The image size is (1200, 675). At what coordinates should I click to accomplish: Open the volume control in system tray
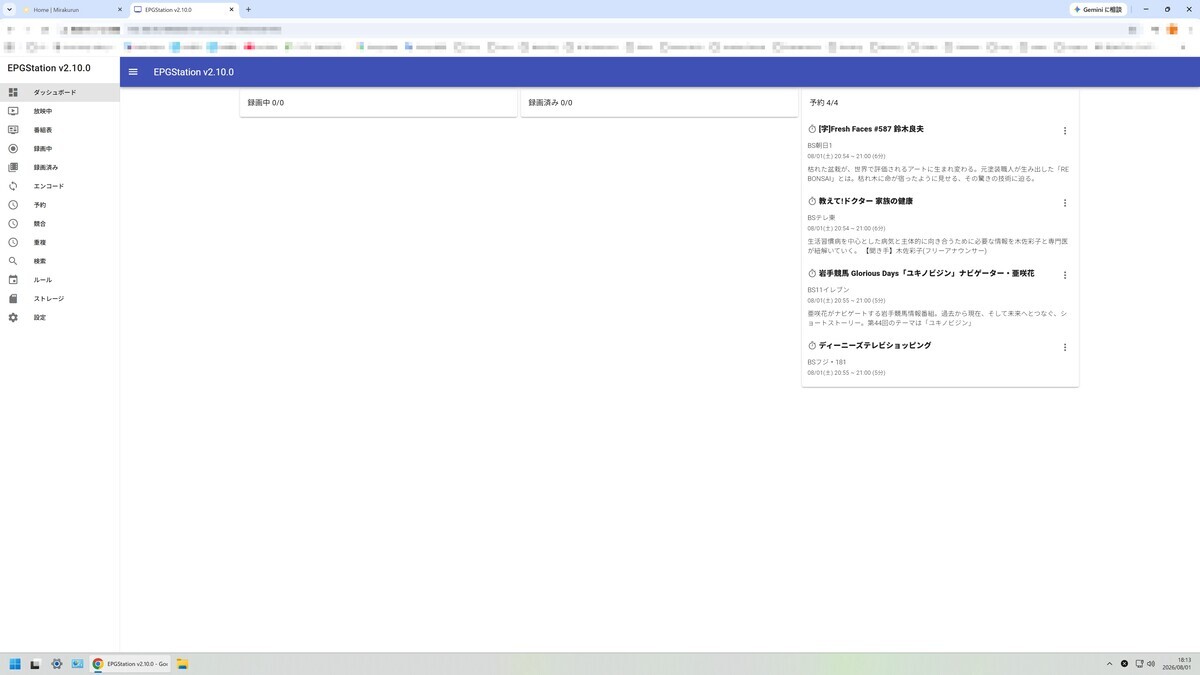coord(1152,664)
